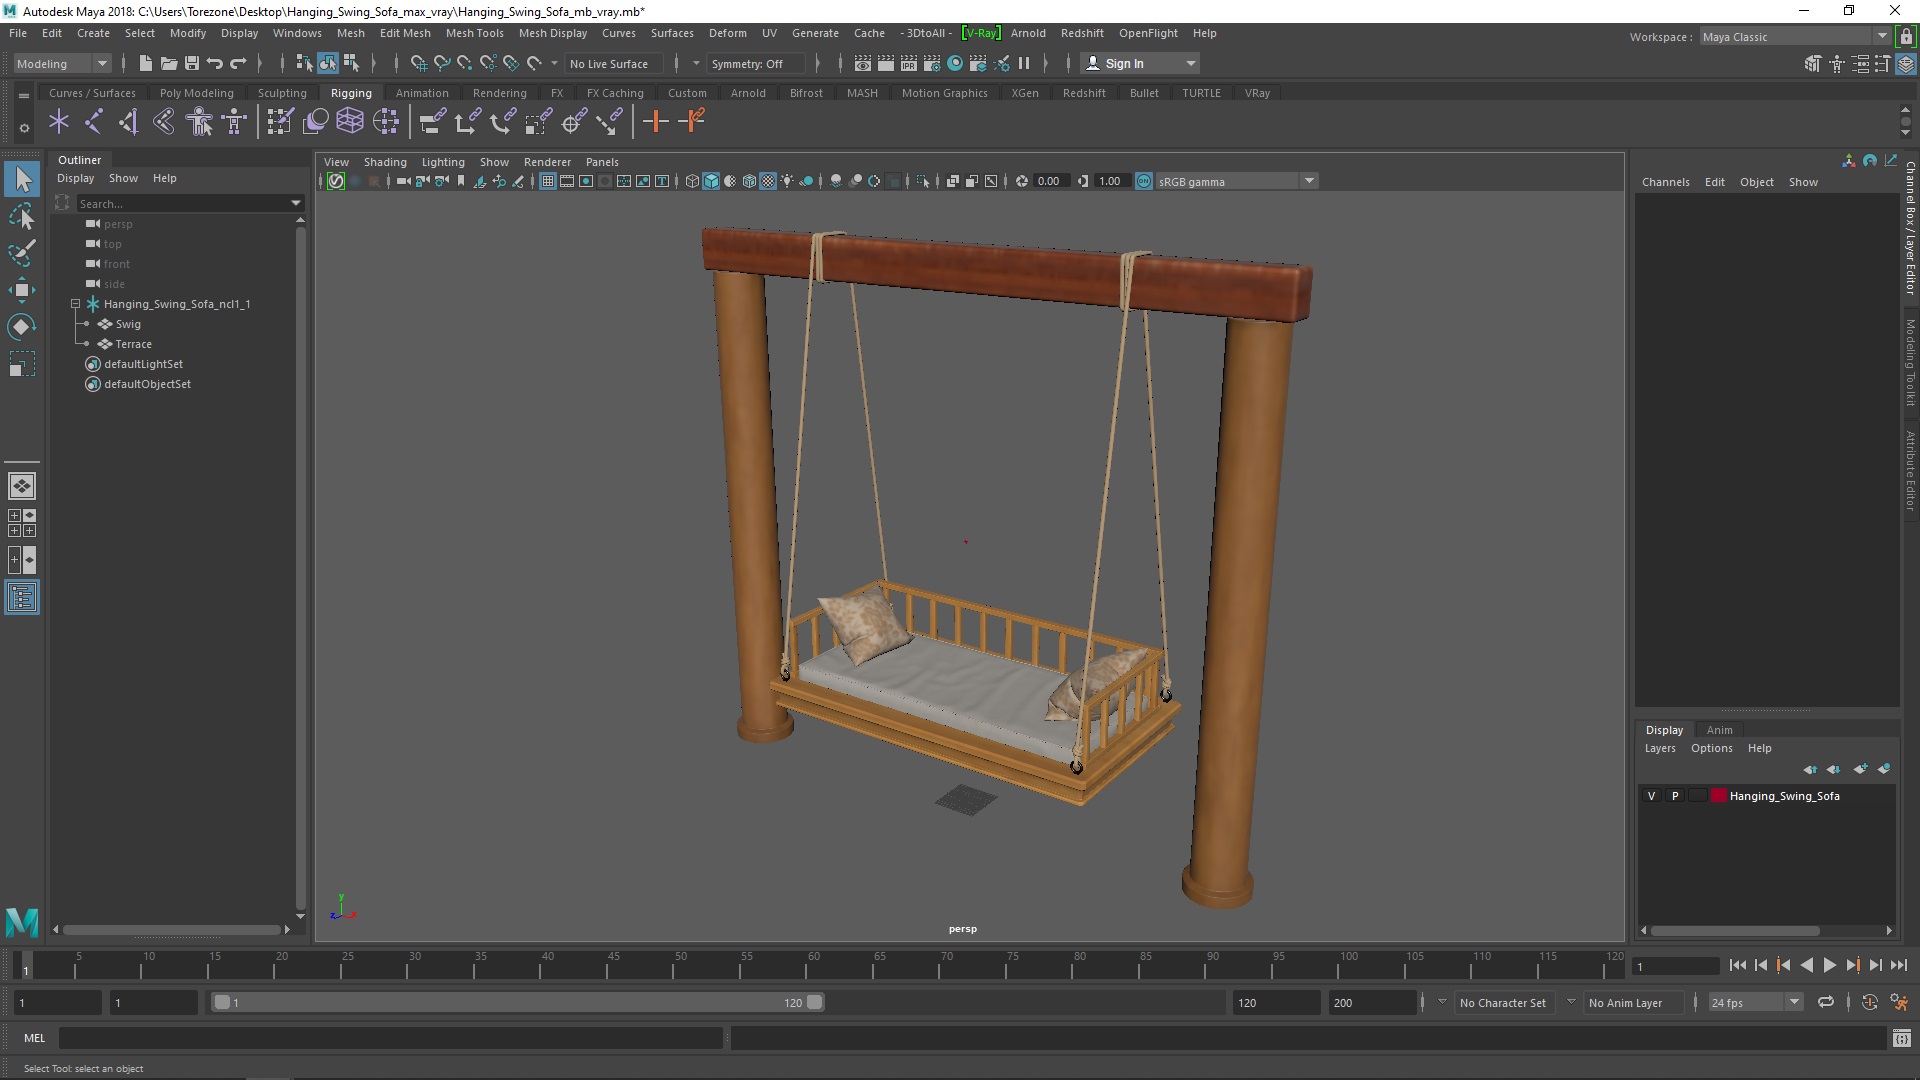Click the Outliner panel layout icon
This screenshot has width=1920, height=1080.
[x=22, y=598]
